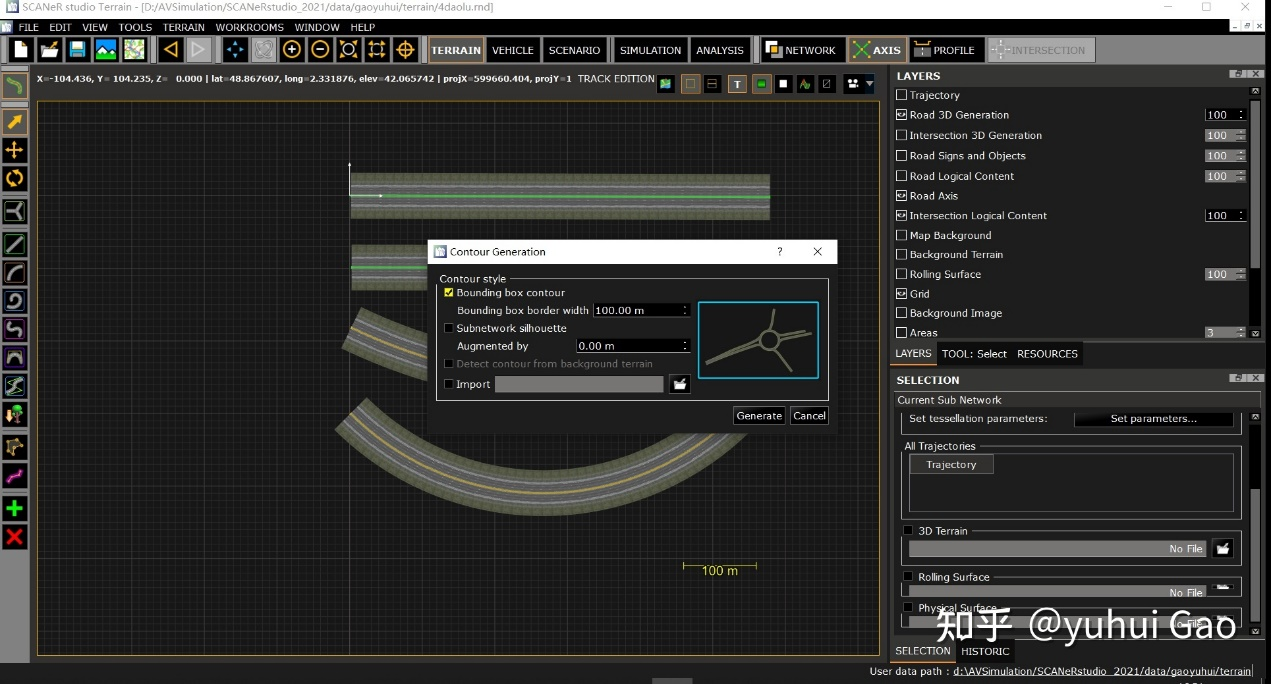Image resolution: width=1271 pixels, height=684 pixels.
Task: Click stepper arrows on Bounding box border width
Action: click(x=686, y=310)
